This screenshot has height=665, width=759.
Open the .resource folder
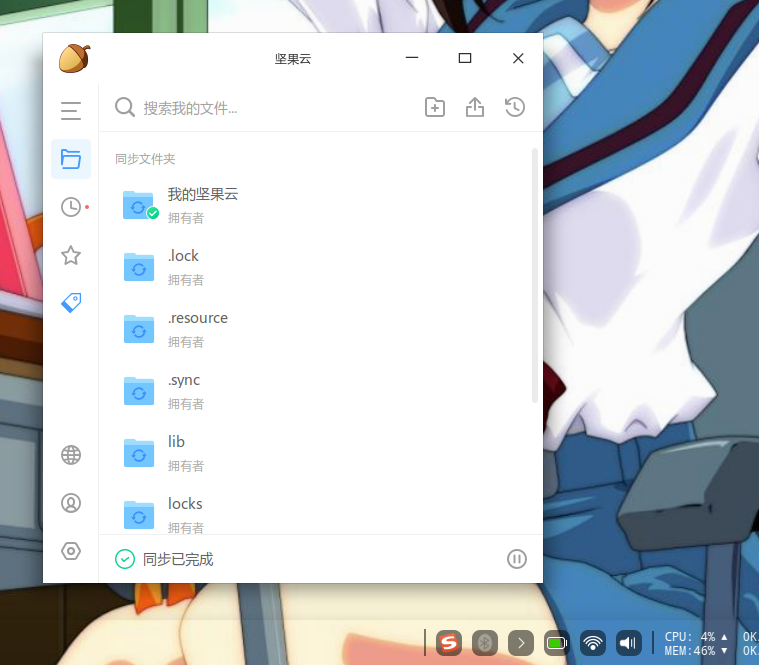319,329
